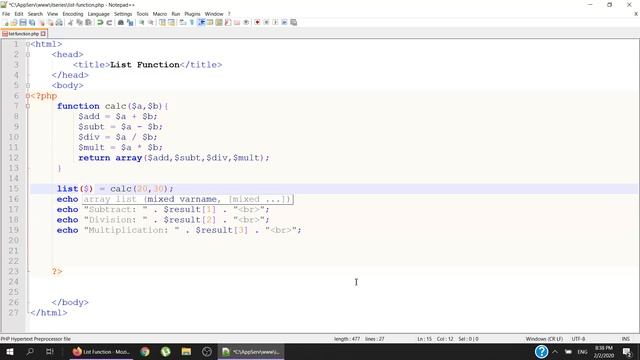
Task: Create a new document with the New toolbar icon
Action: click(x=5, y=22)
